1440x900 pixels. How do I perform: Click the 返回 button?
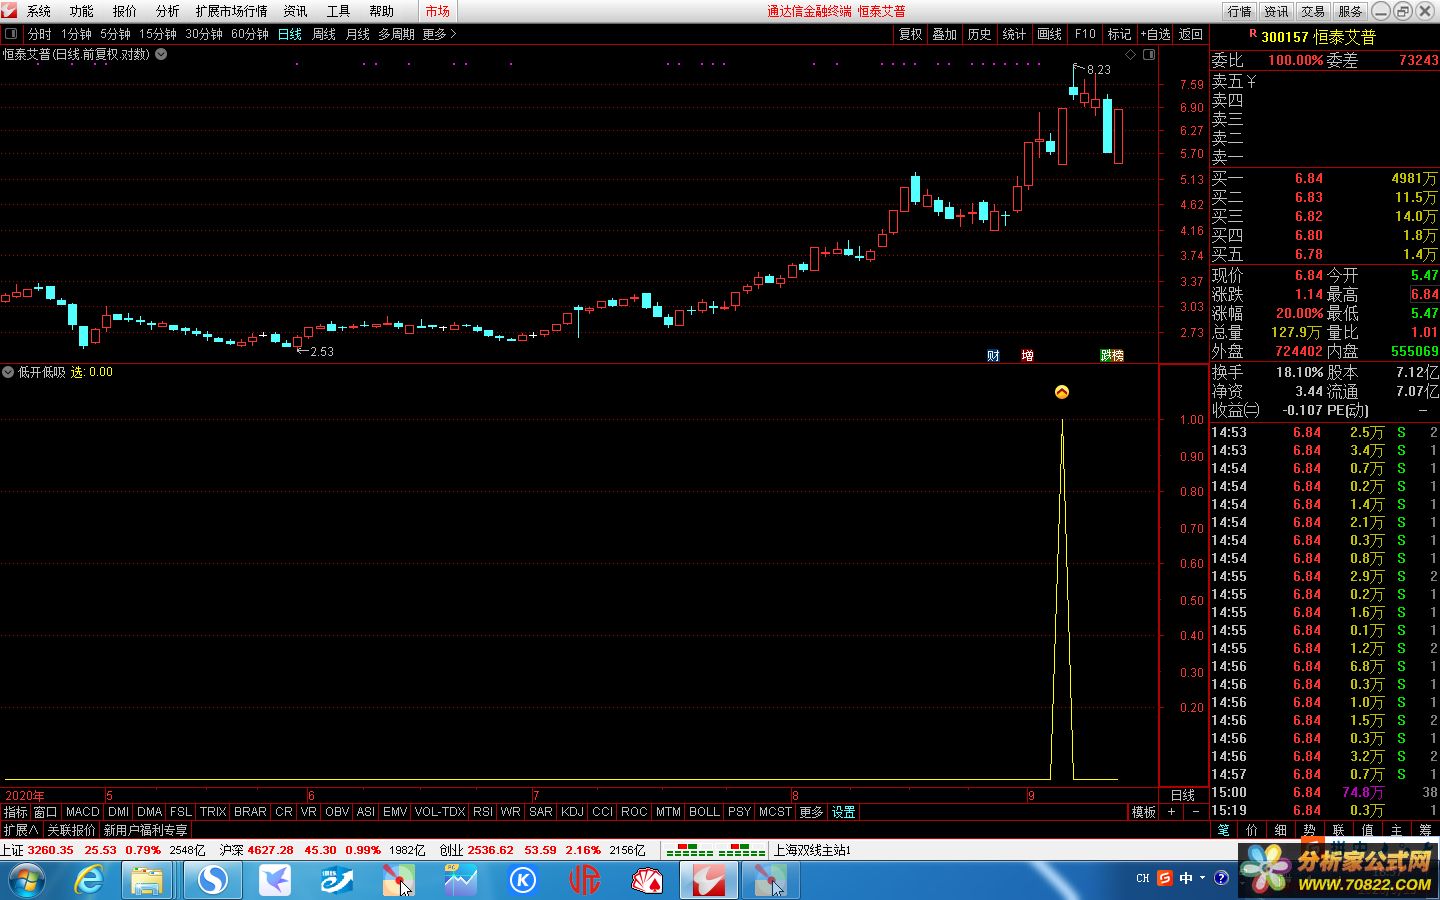(x=1191, y=34)
